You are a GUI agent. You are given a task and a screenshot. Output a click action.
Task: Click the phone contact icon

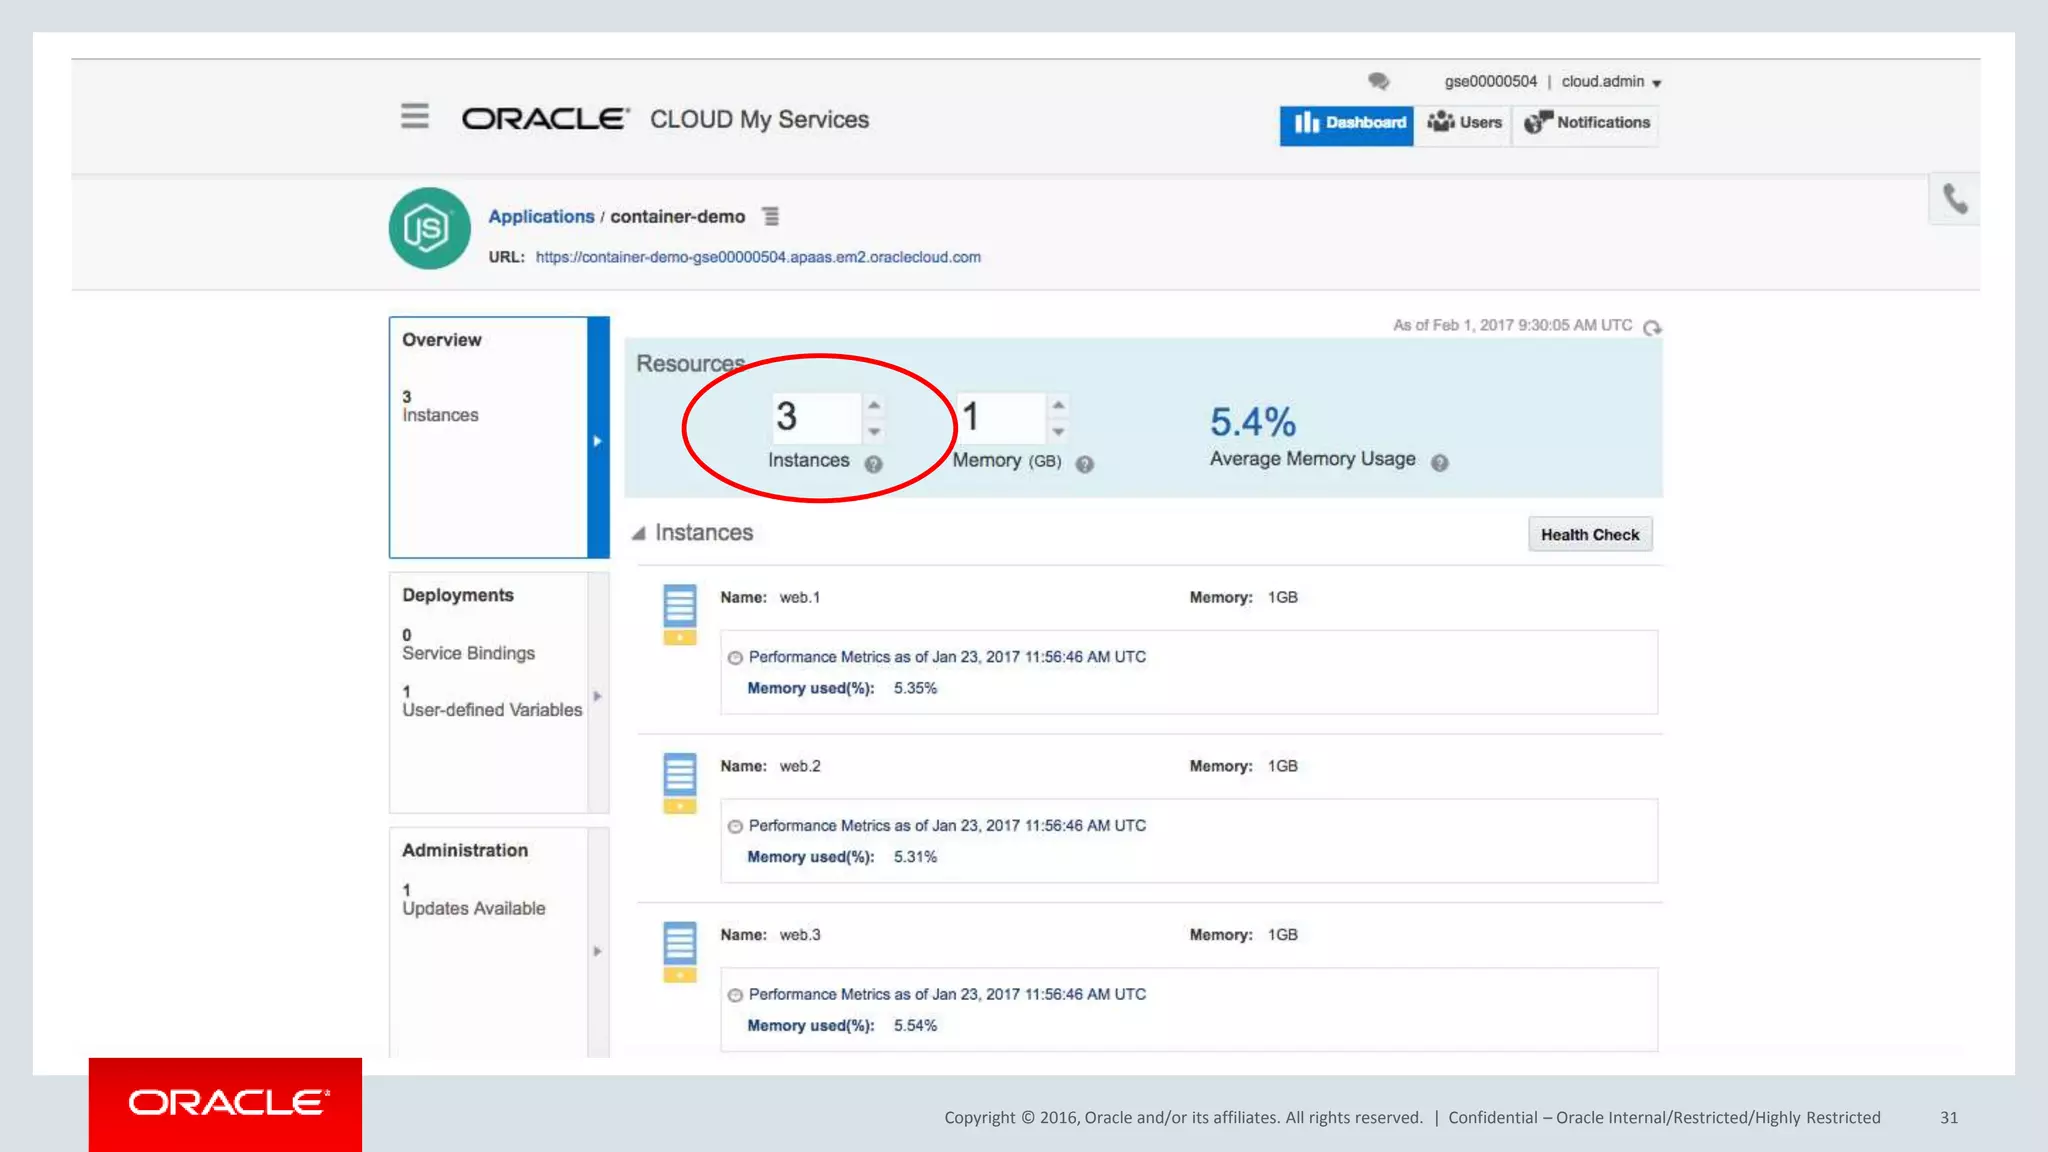click(x=1954, y=199)
